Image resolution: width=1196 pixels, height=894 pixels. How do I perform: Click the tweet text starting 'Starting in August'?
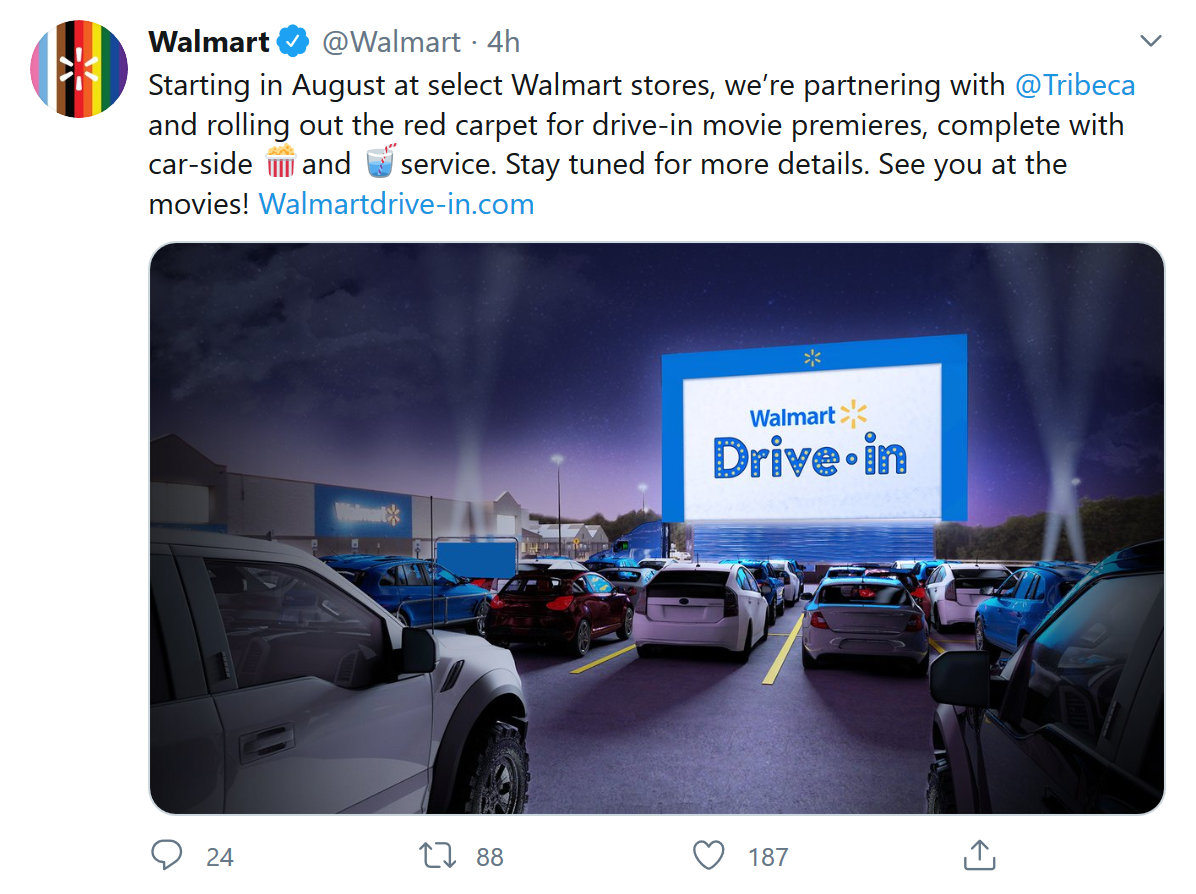(641, 144)
